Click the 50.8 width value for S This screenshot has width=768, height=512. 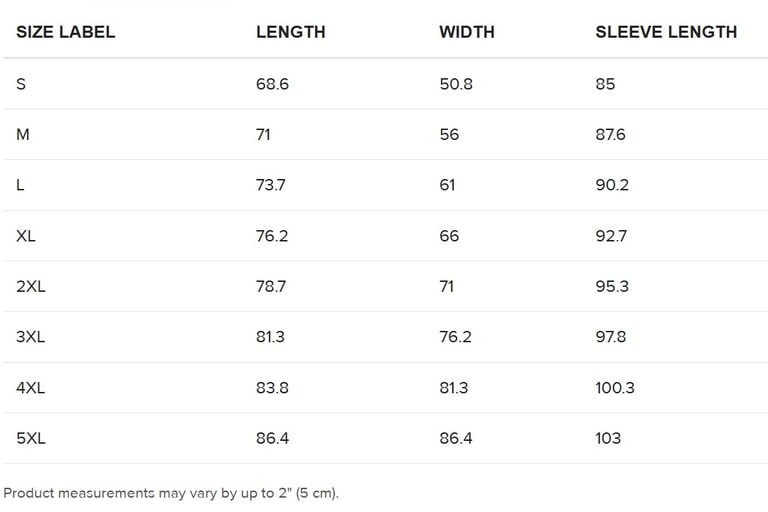point(456,84)
